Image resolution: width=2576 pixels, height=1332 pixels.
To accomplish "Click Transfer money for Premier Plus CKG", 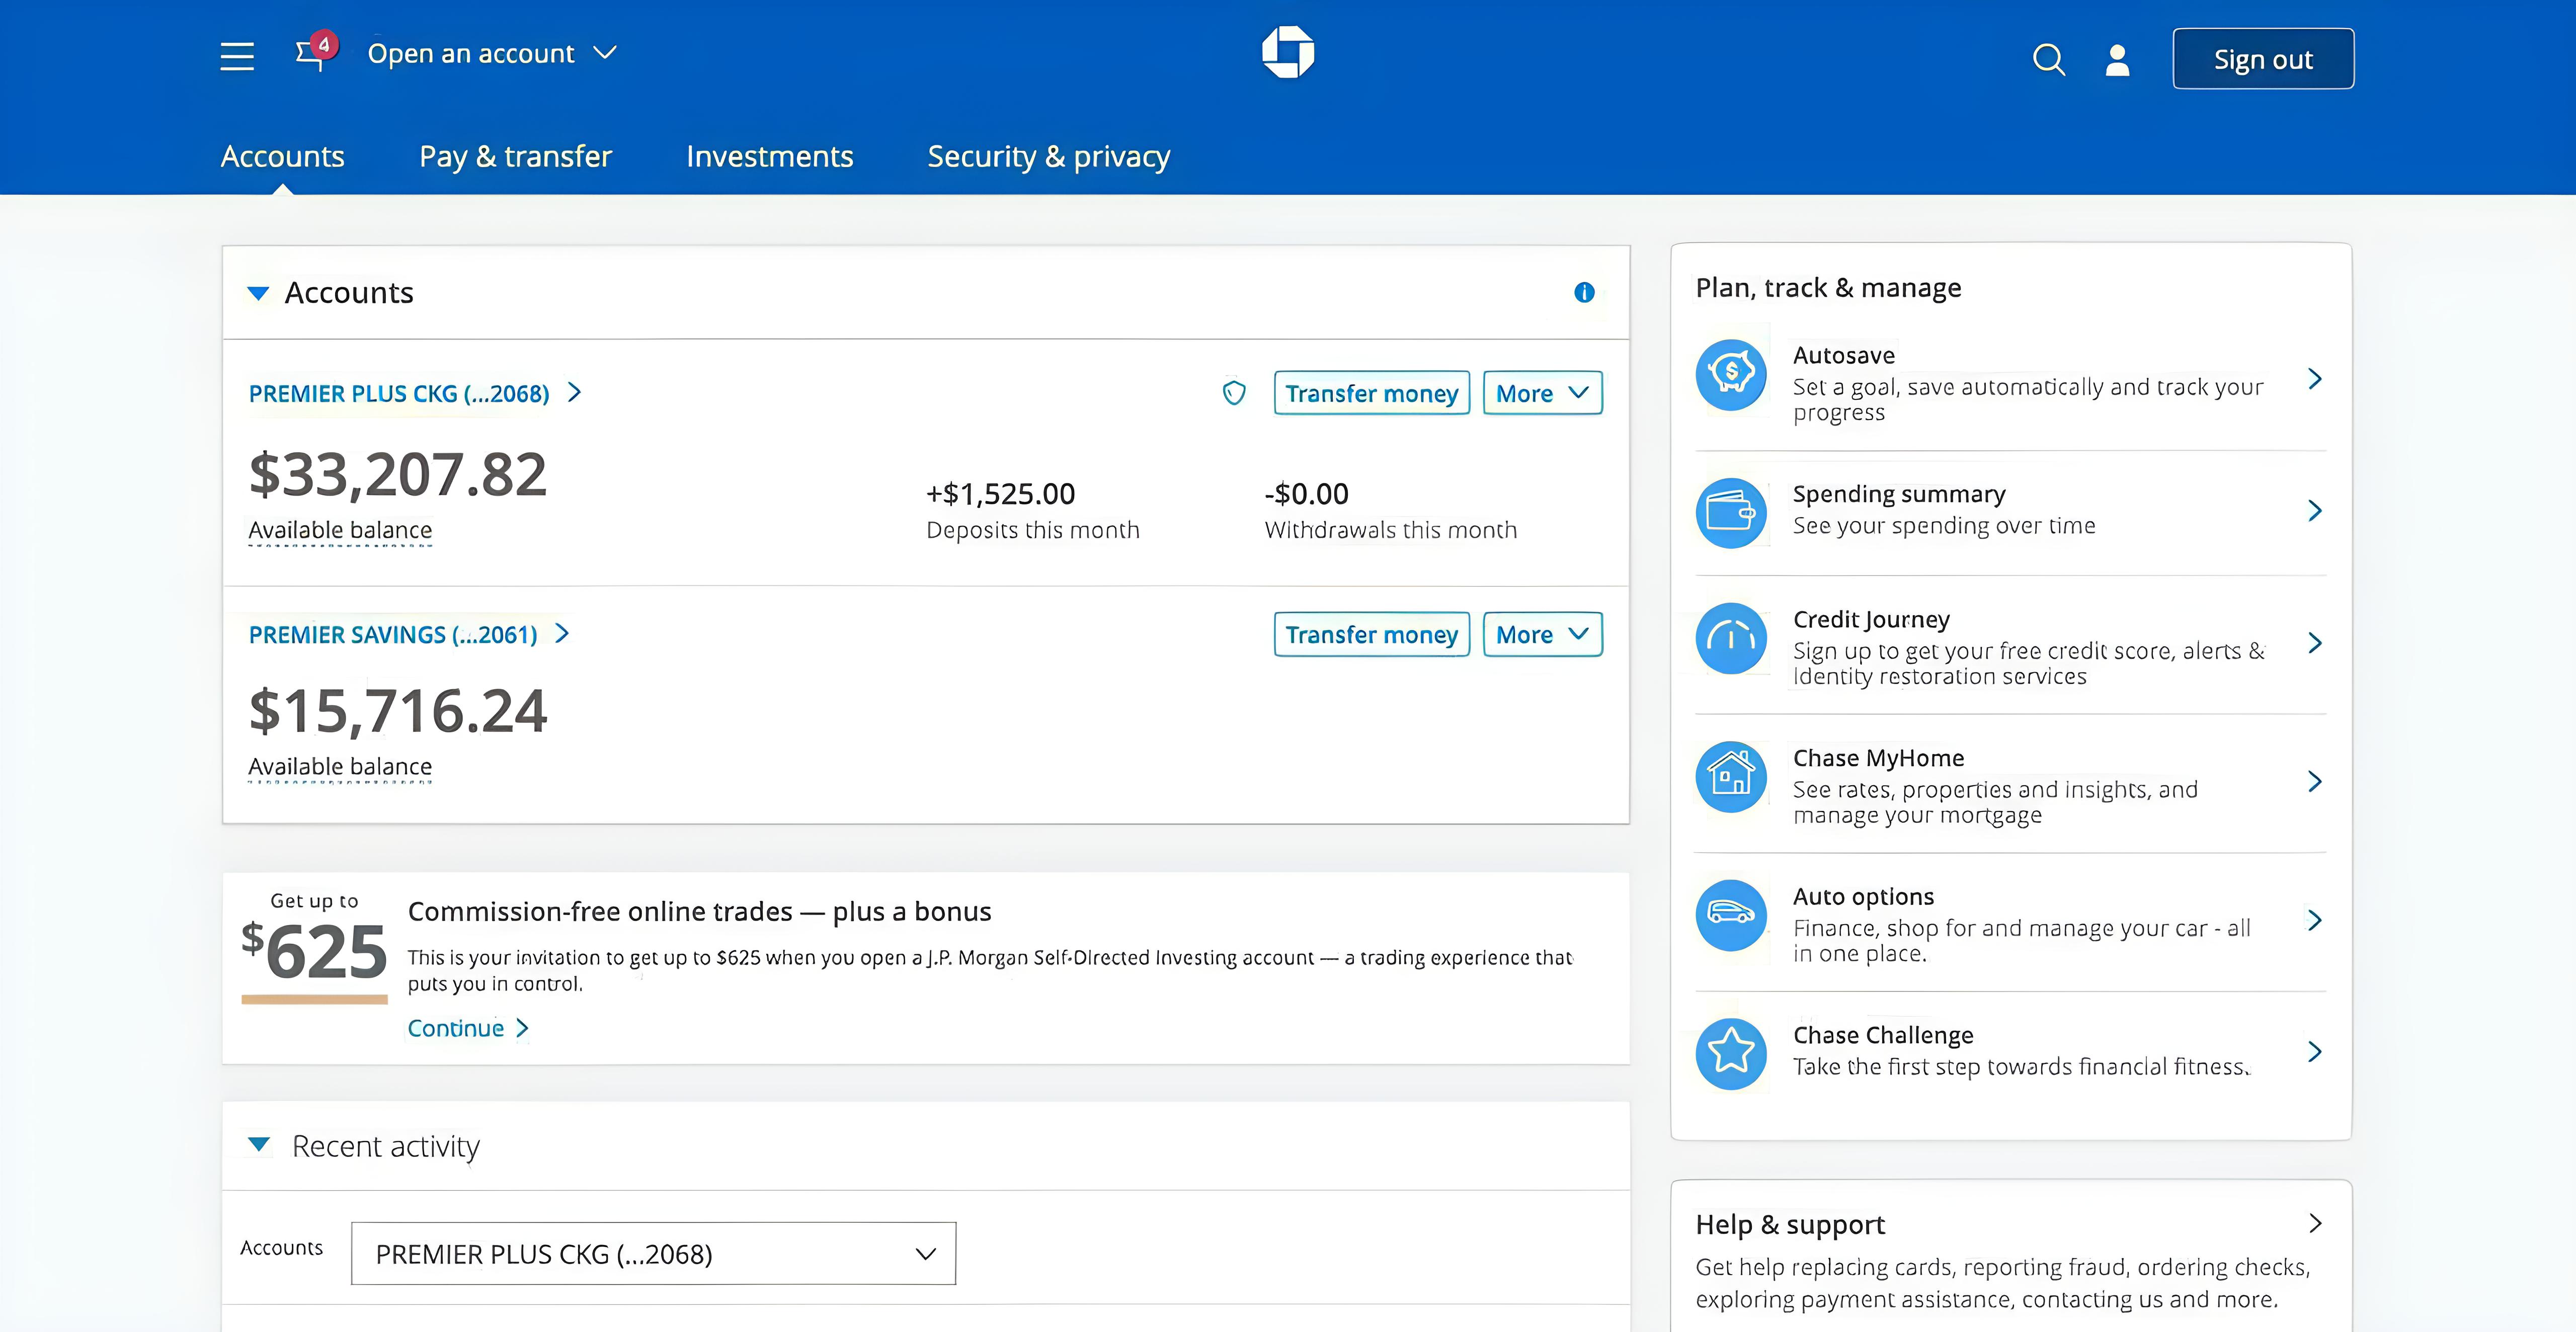I will [1371, 393].
